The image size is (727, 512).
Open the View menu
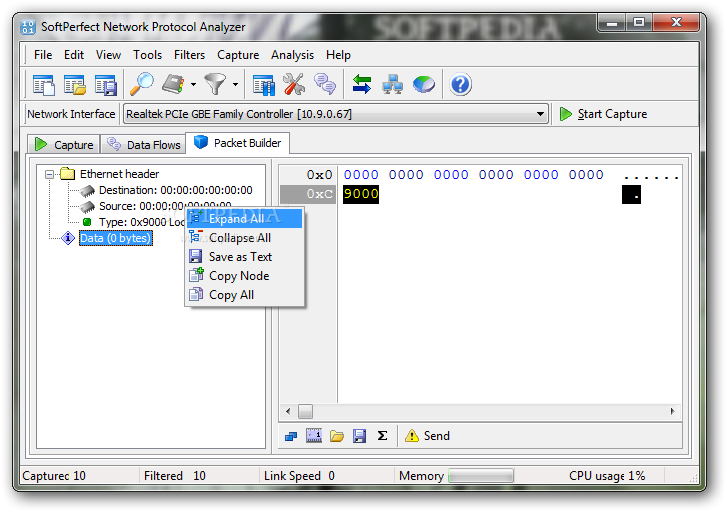[x=108, y=55]
